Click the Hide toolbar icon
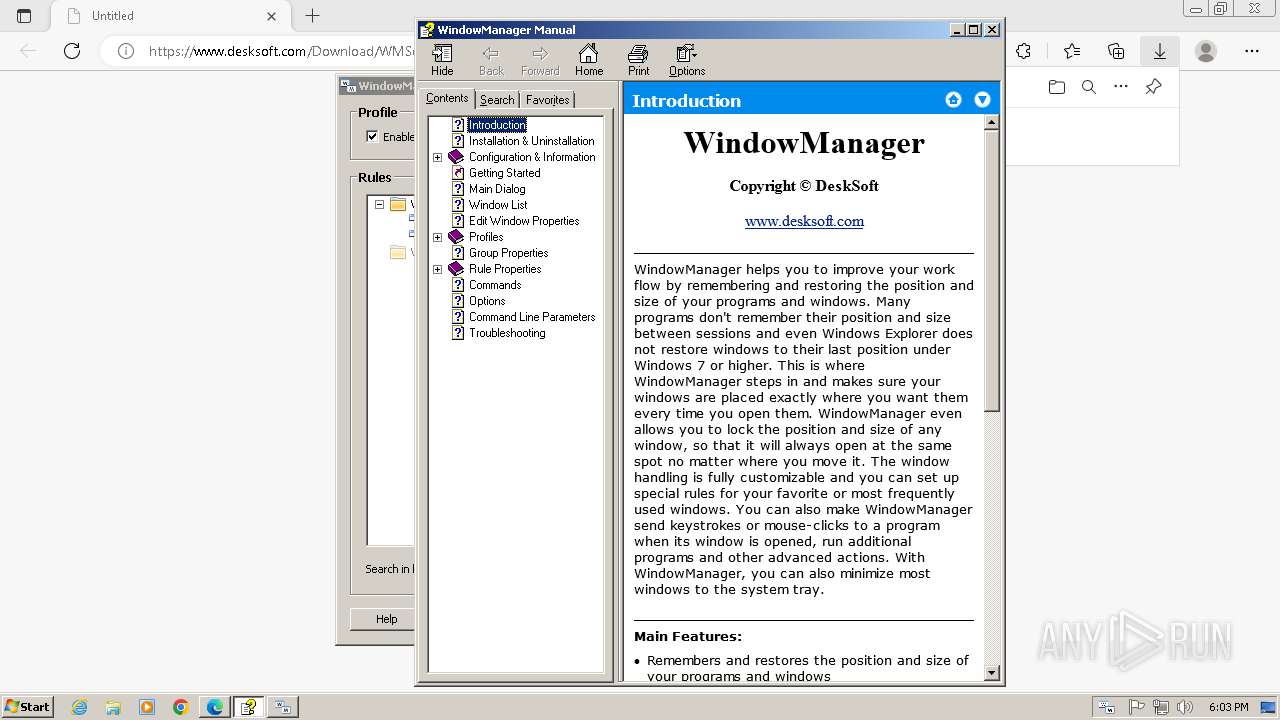Image resolution: width=1280 pixels, height=720 pixels. coord(442,60)
